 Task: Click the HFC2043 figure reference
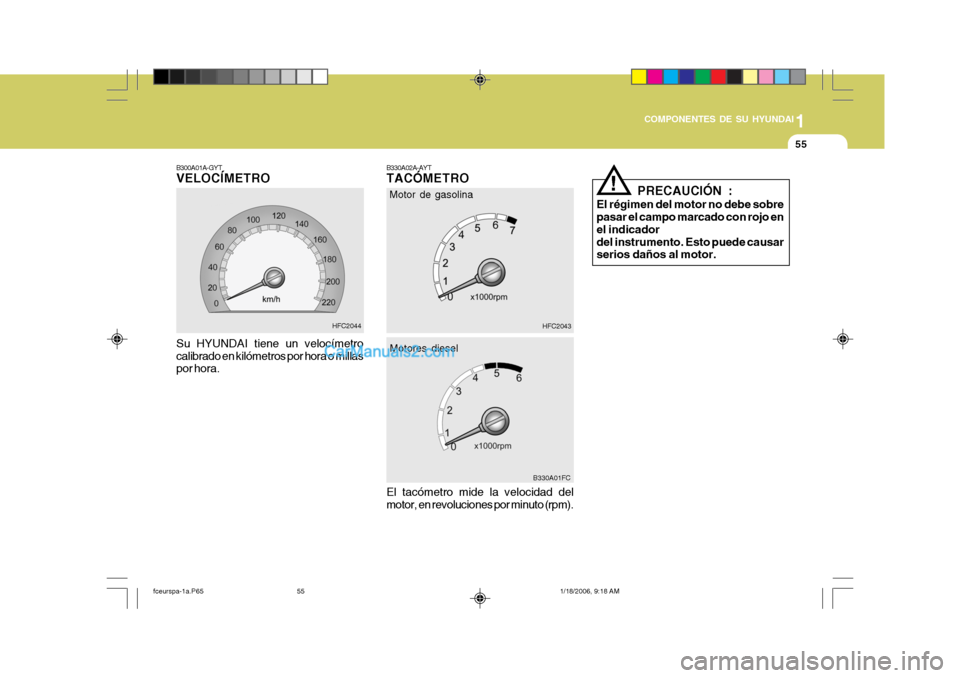click(x=557, y=326)
